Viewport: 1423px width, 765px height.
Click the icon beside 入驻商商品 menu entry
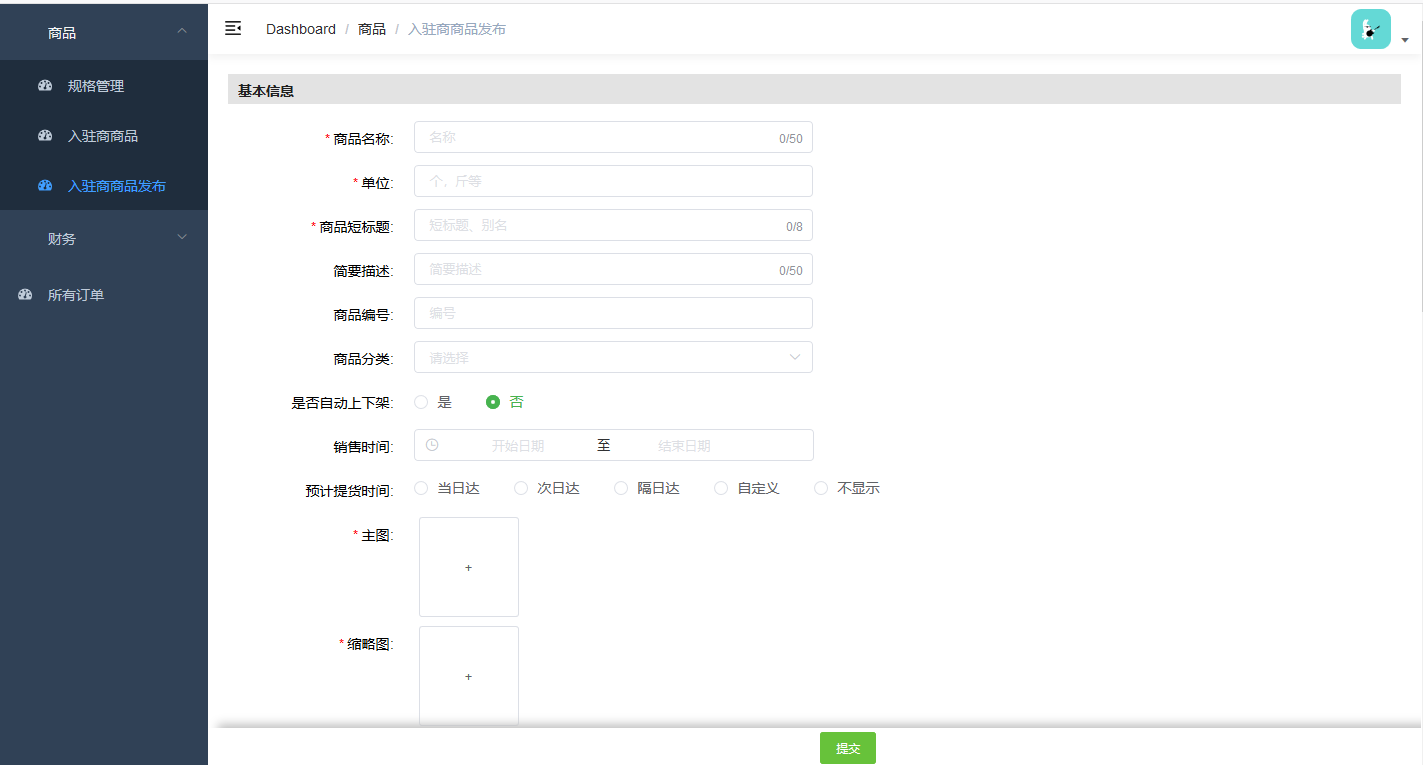pos(44,135)
